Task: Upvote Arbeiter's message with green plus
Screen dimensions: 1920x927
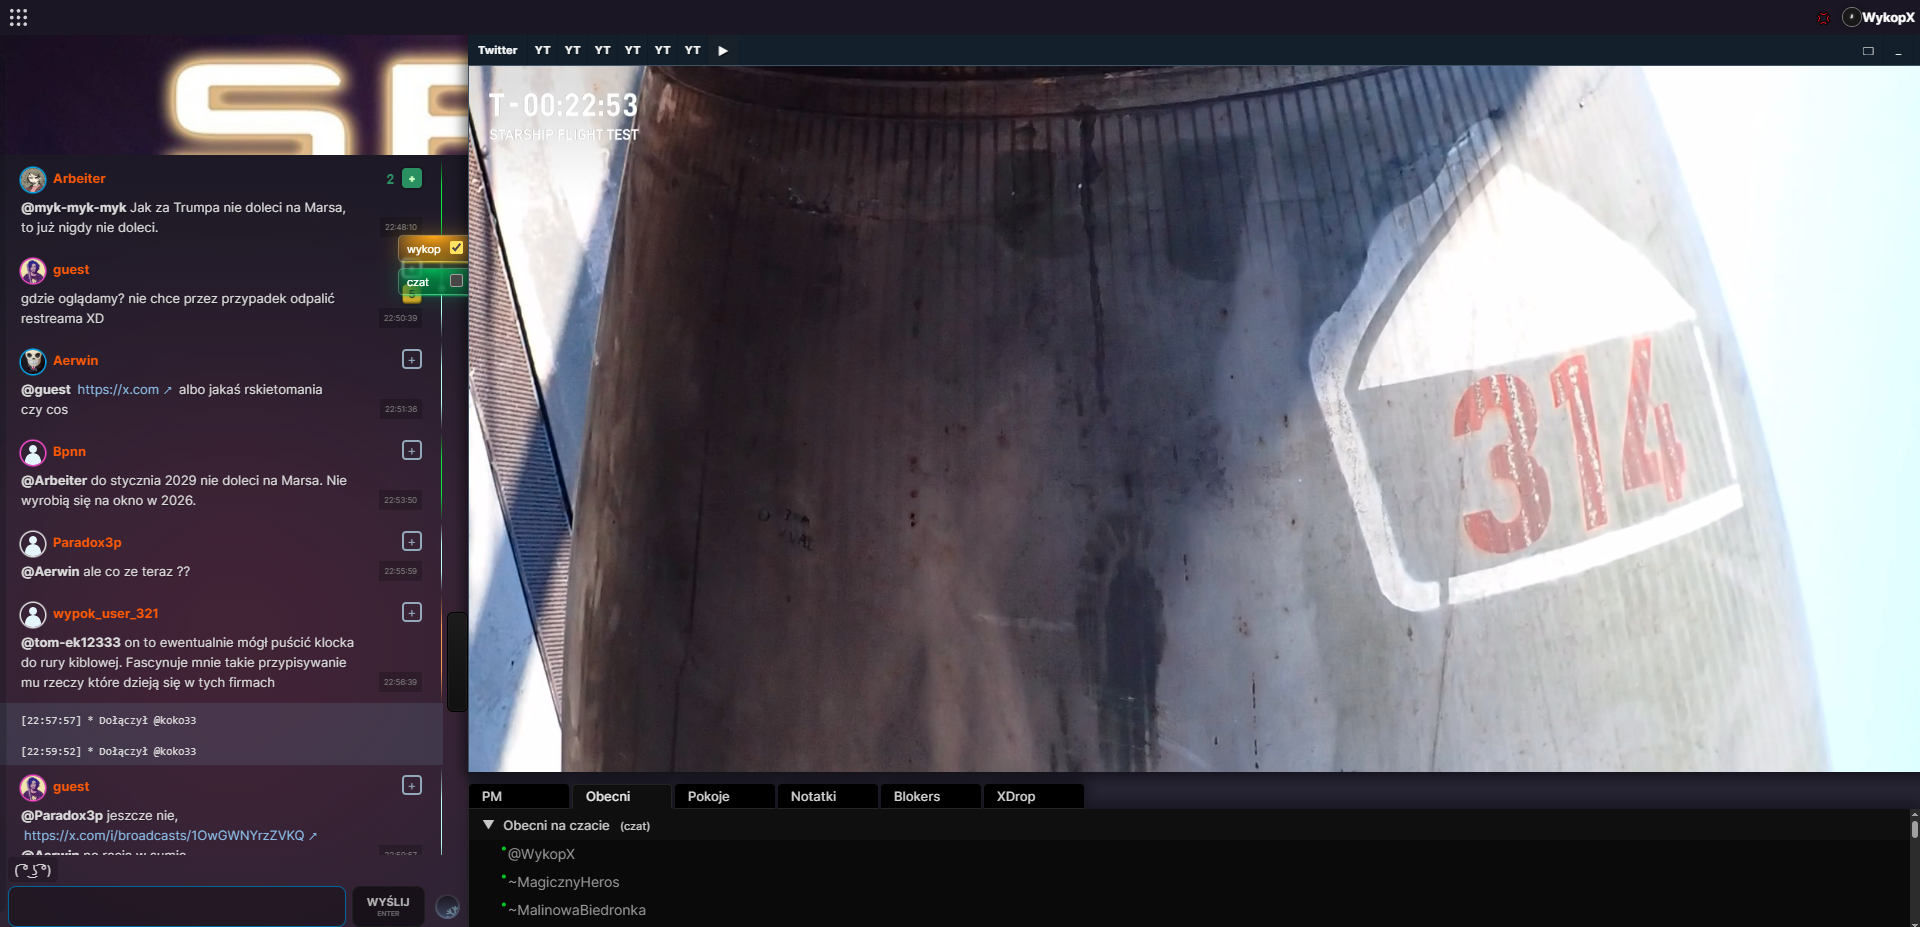Action: [x=412, y=179]
